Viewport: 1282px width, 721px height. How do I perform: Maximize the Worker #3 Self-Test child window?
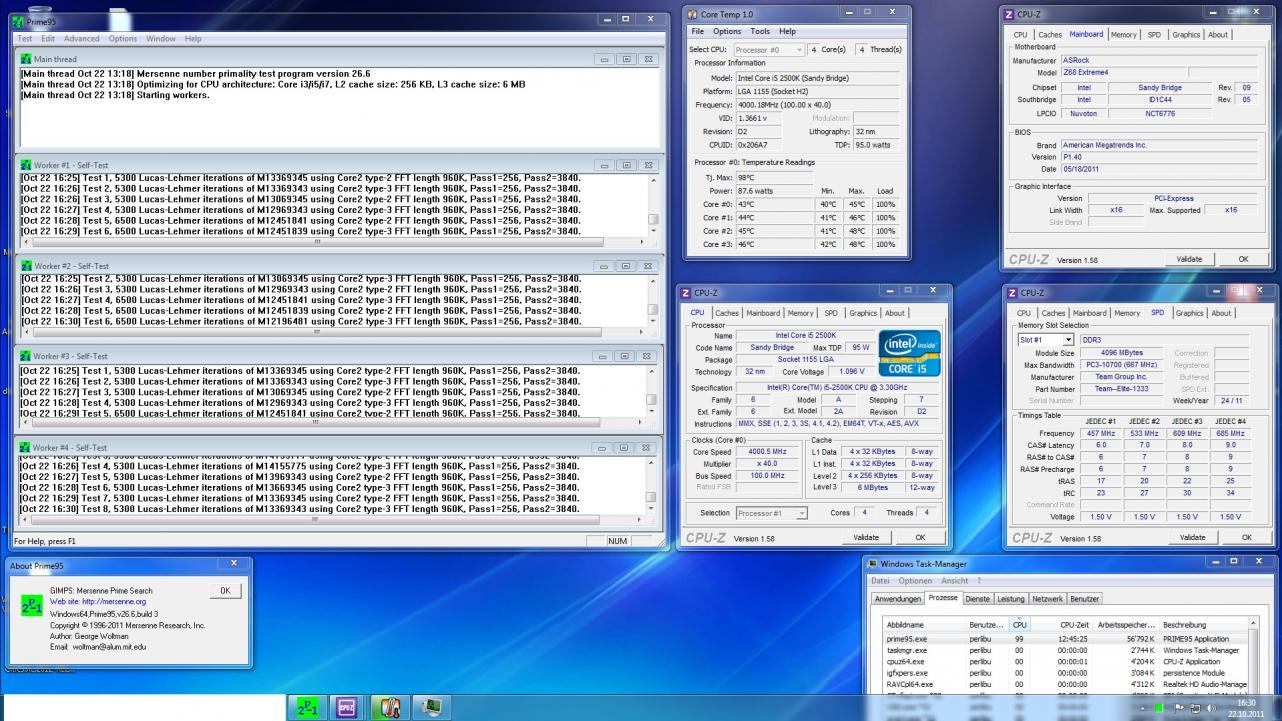[x=625, y=356]
